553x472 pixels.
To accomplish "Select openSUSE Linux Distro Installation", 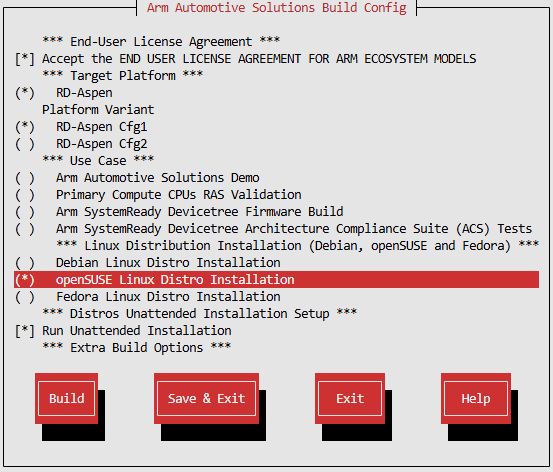I will pyautogui.click(x=276, y=280).
